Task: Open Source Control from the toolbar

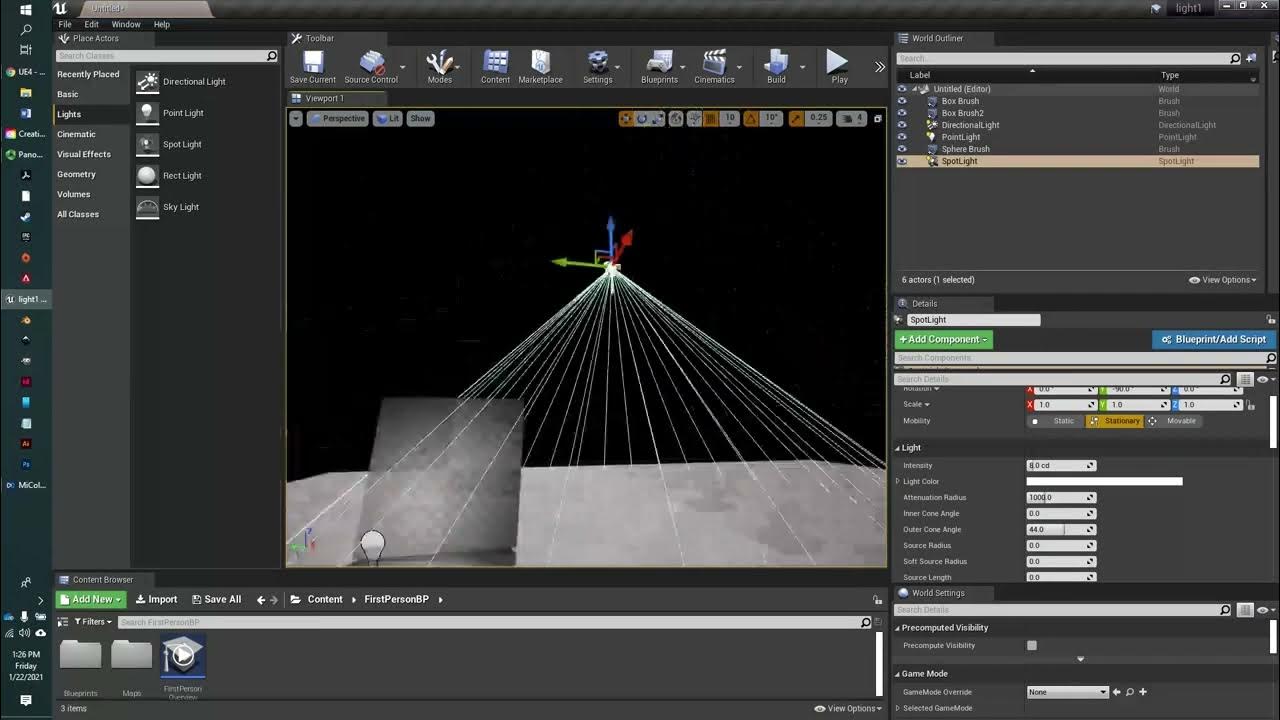Action: point(371,67)
